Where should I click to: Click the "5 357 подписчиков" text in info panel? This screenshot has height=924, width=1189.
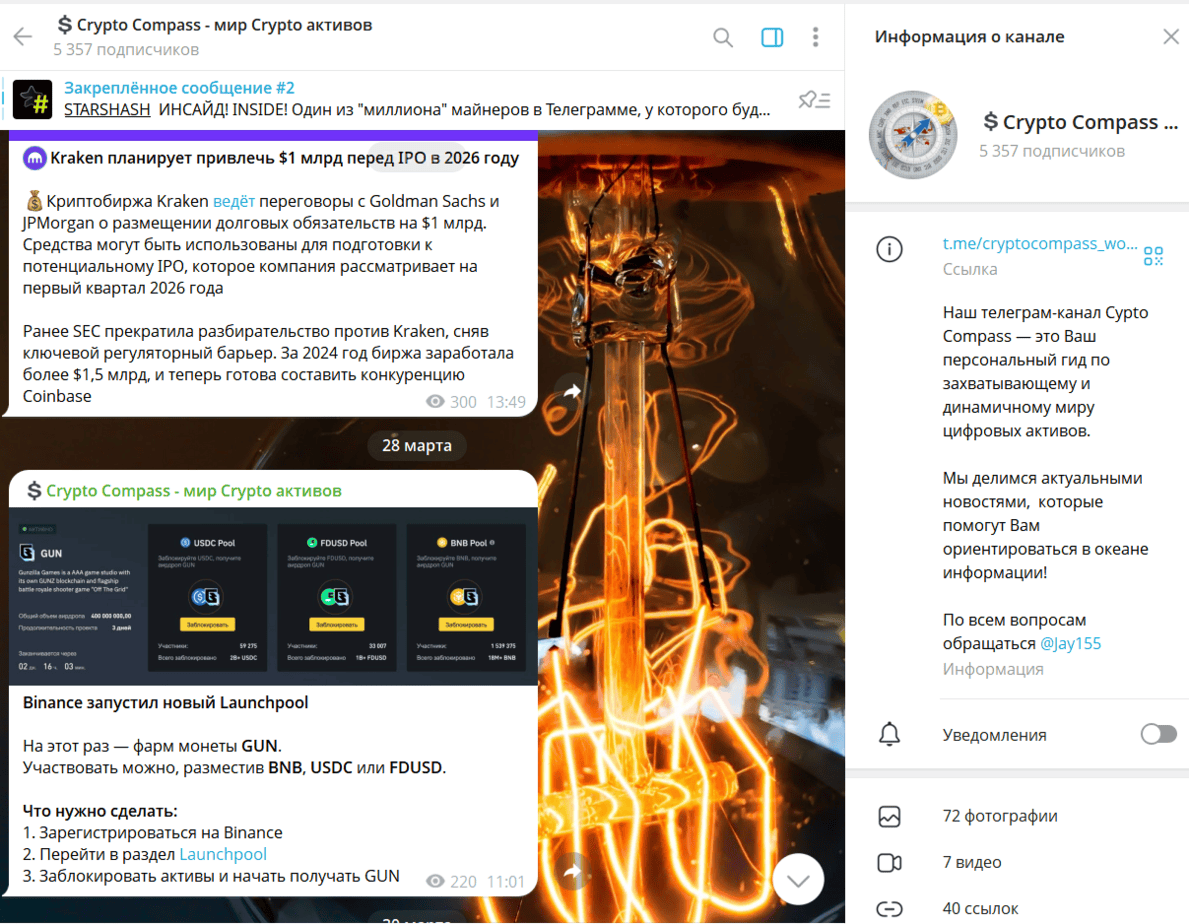pos(1052,151)
